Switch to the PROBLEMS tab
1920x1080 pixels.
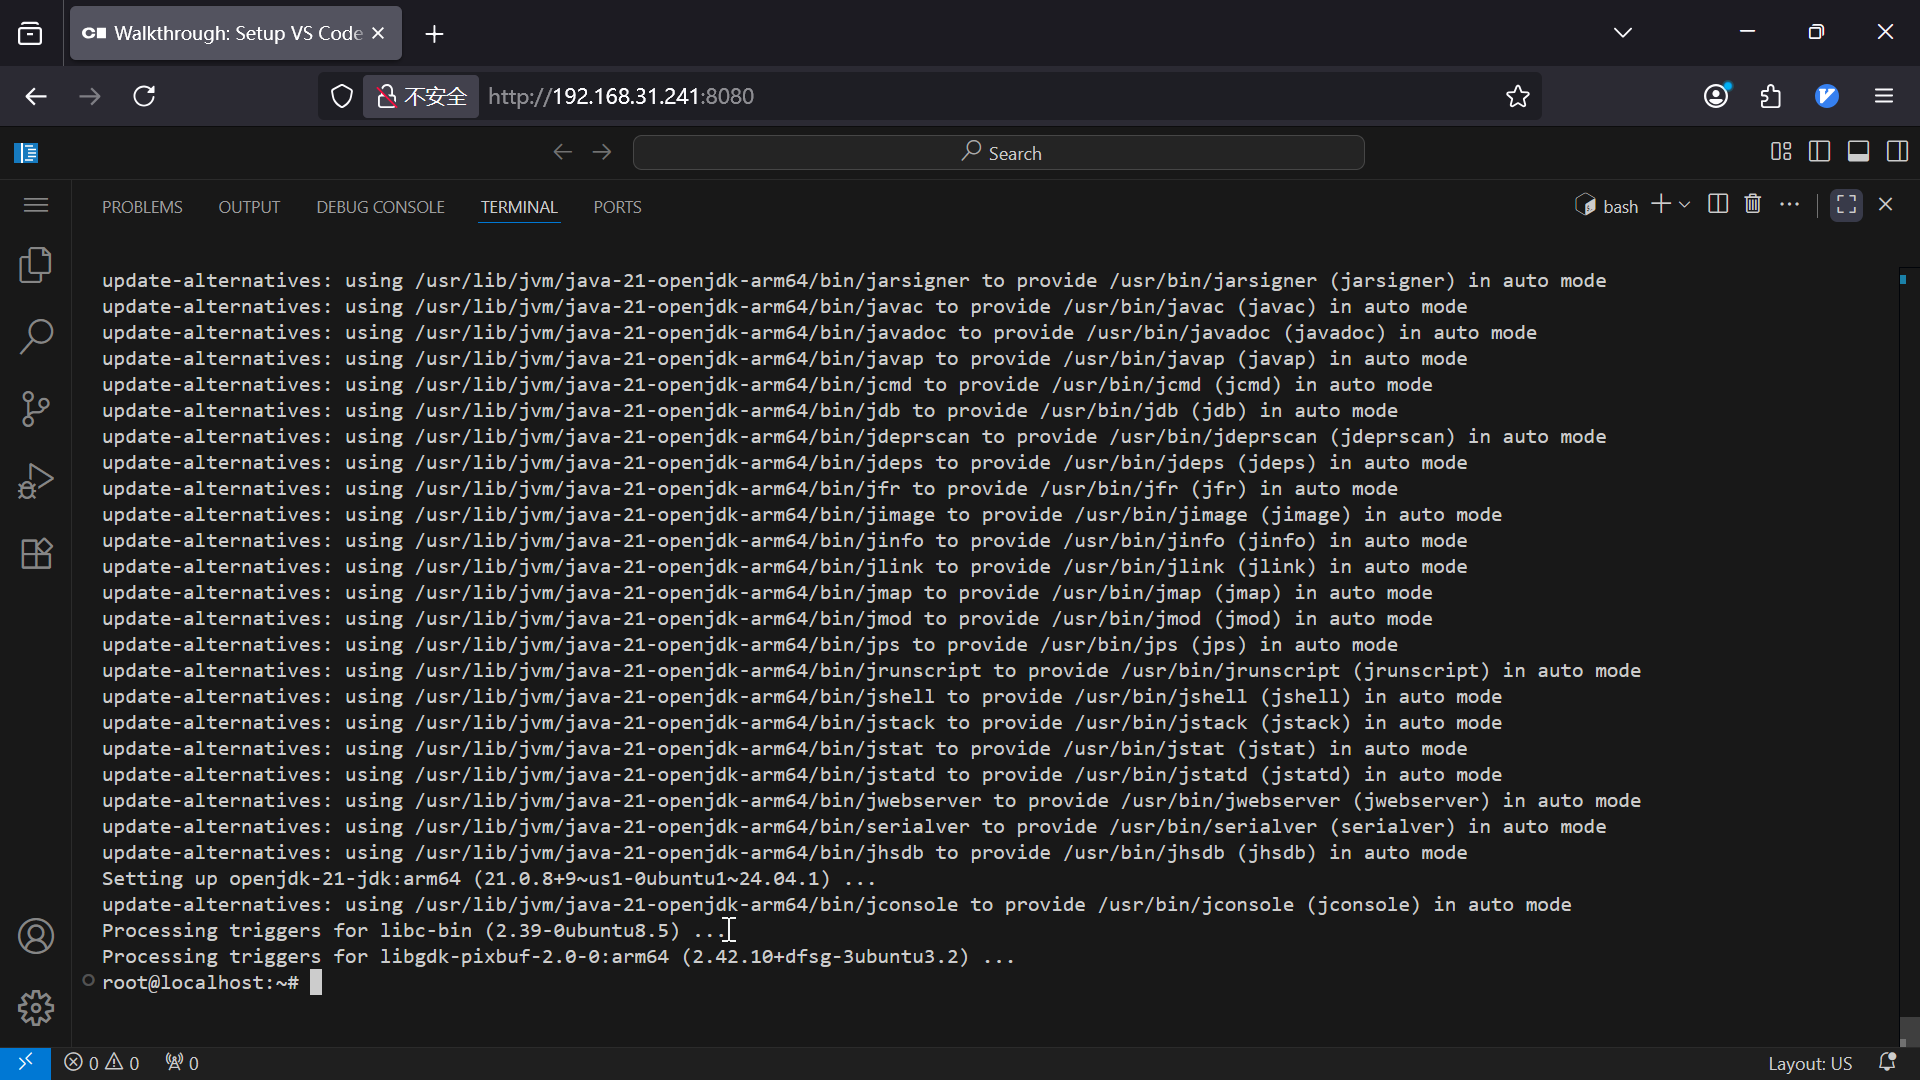click(x=142, y=207)
